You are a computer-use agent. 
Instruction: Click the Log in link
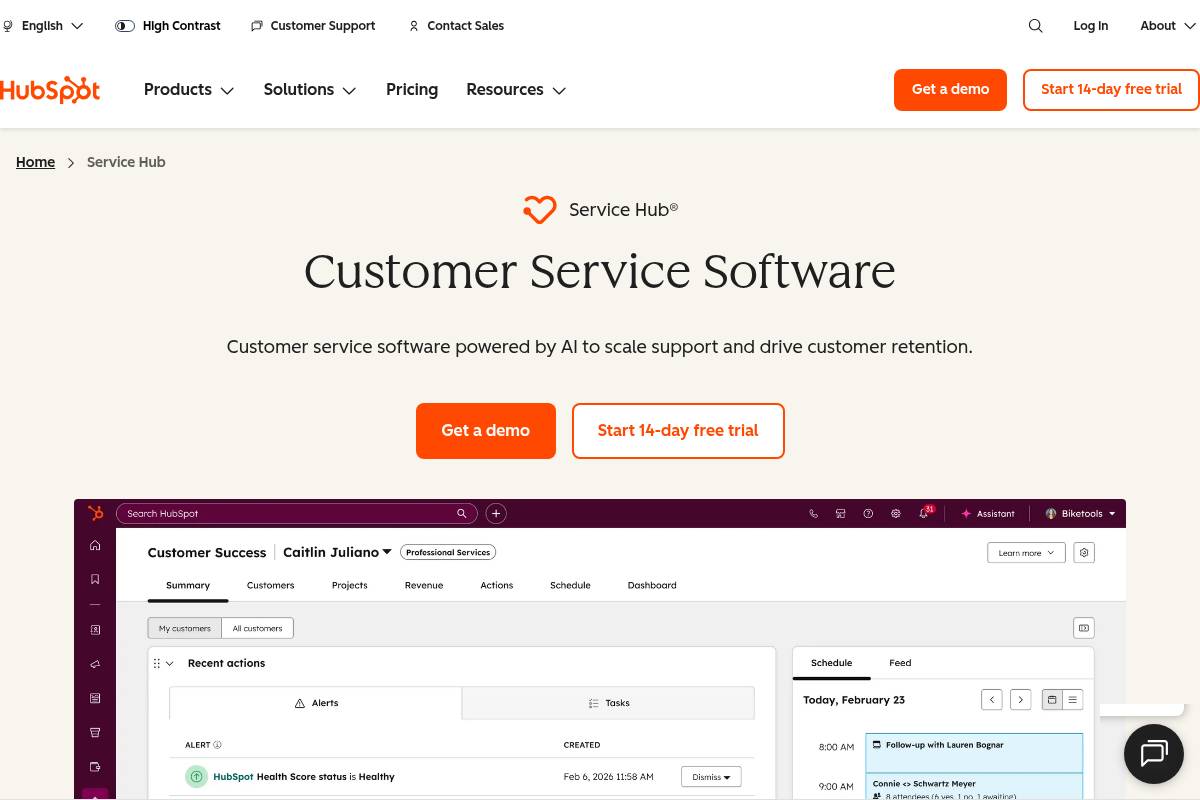coord(1091,26)
